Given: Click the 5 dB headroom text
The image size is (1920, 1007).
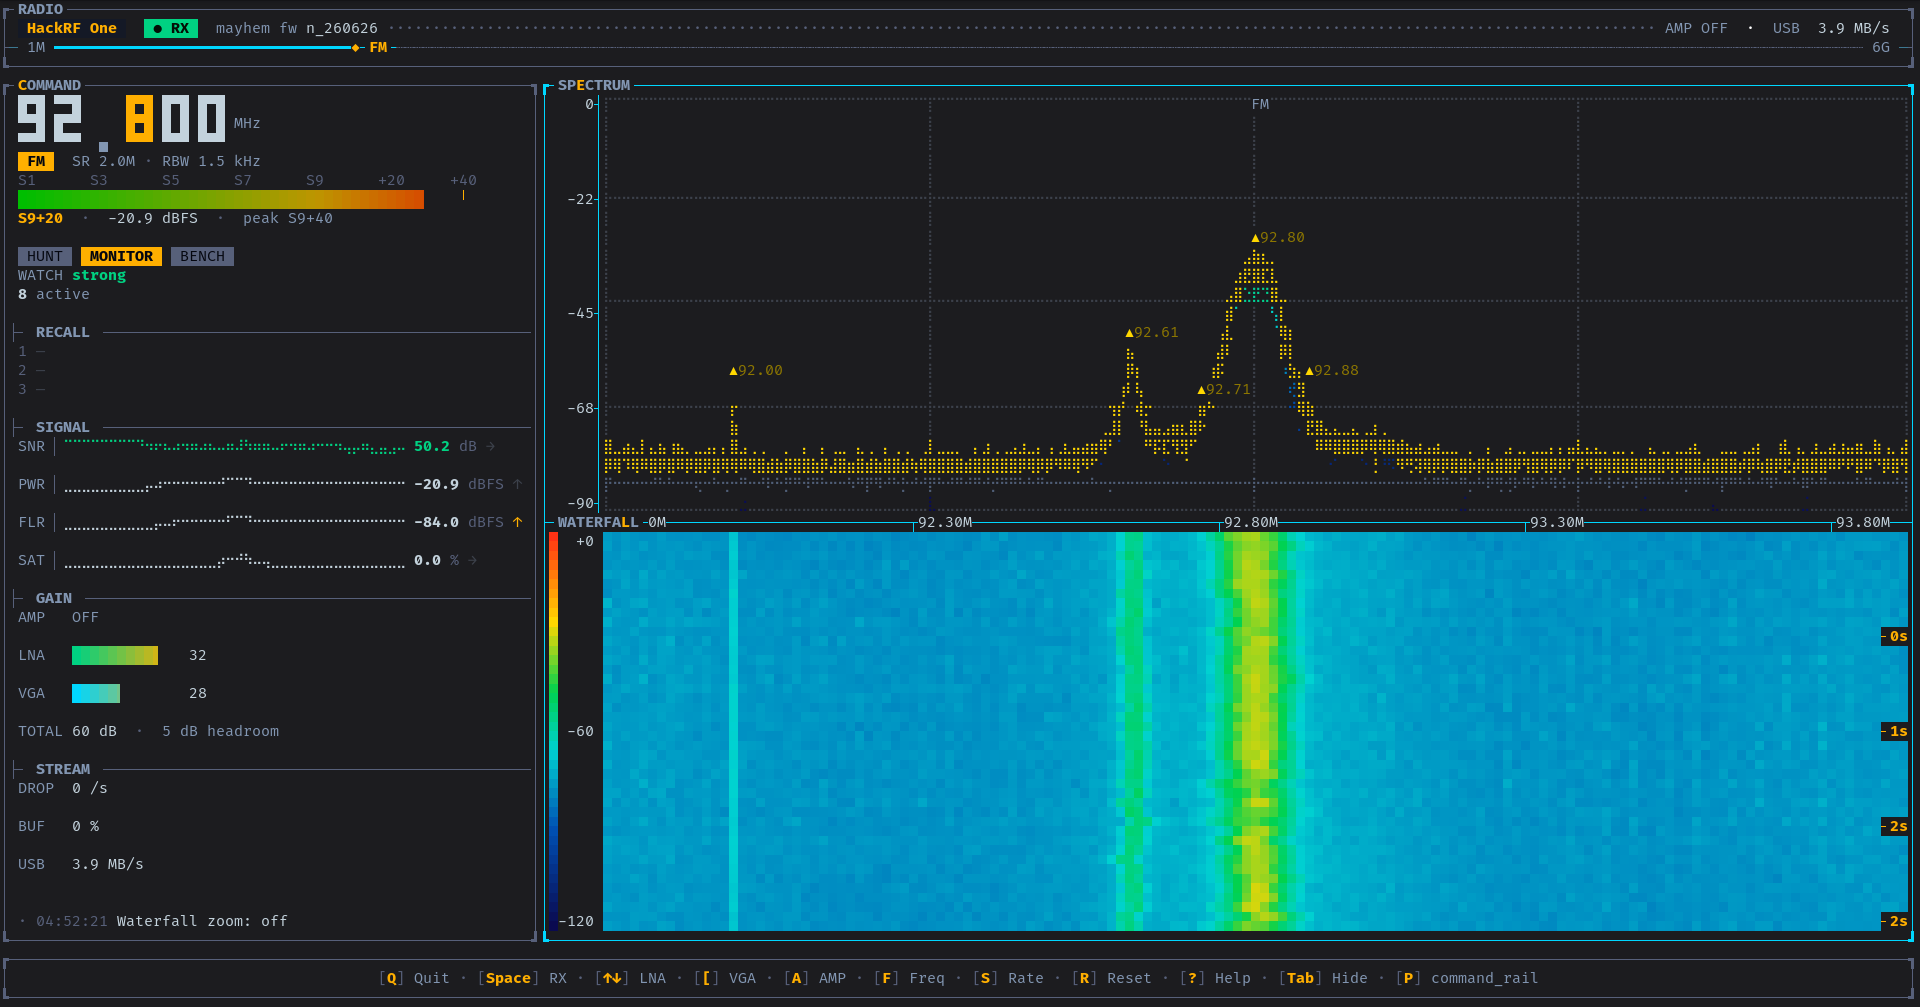Looking at the screenshot, I should 220,731.
